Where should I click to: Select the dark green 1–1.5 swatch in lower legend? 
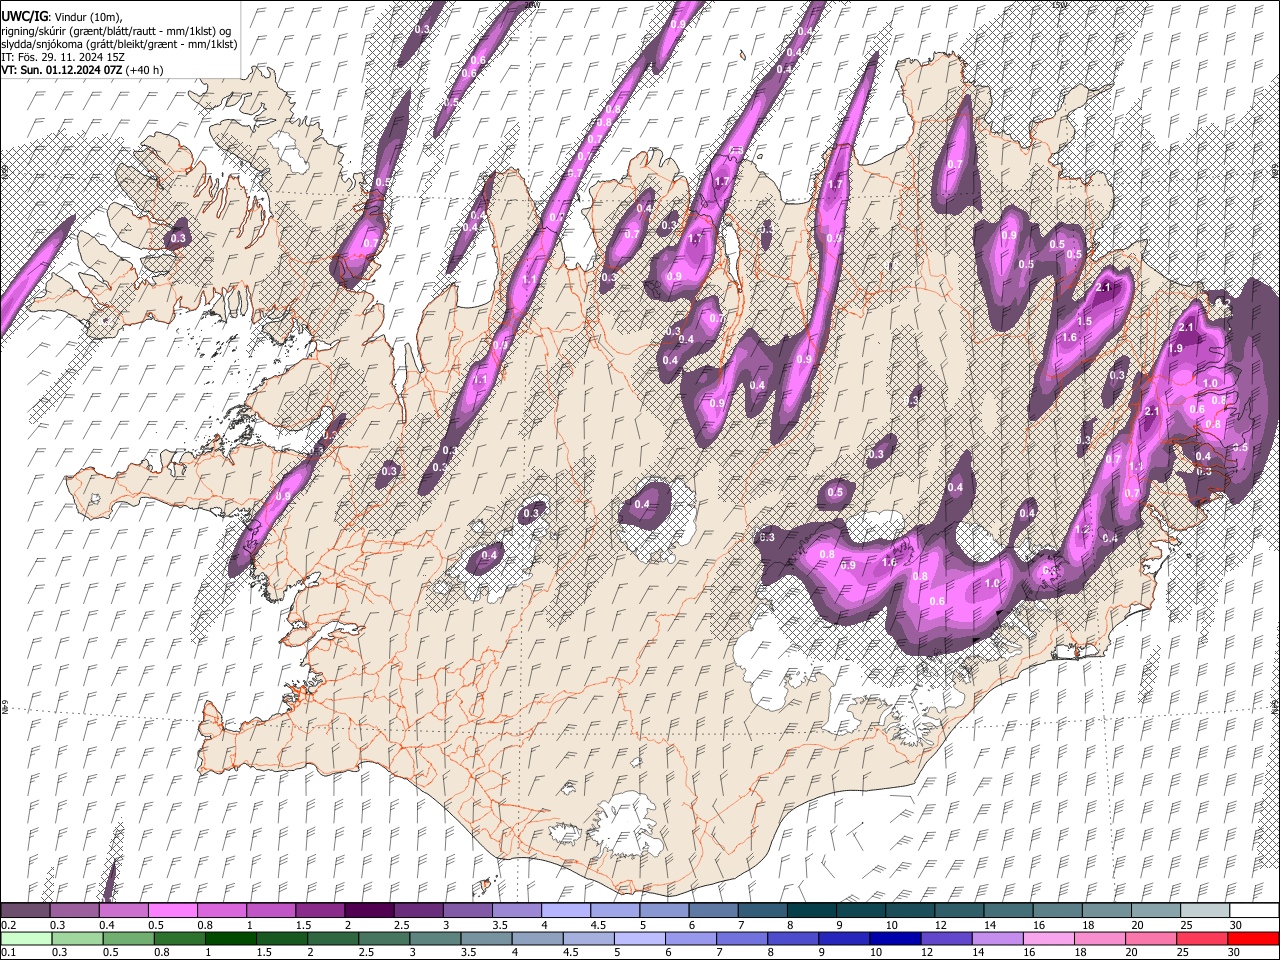tap(230, 938)
